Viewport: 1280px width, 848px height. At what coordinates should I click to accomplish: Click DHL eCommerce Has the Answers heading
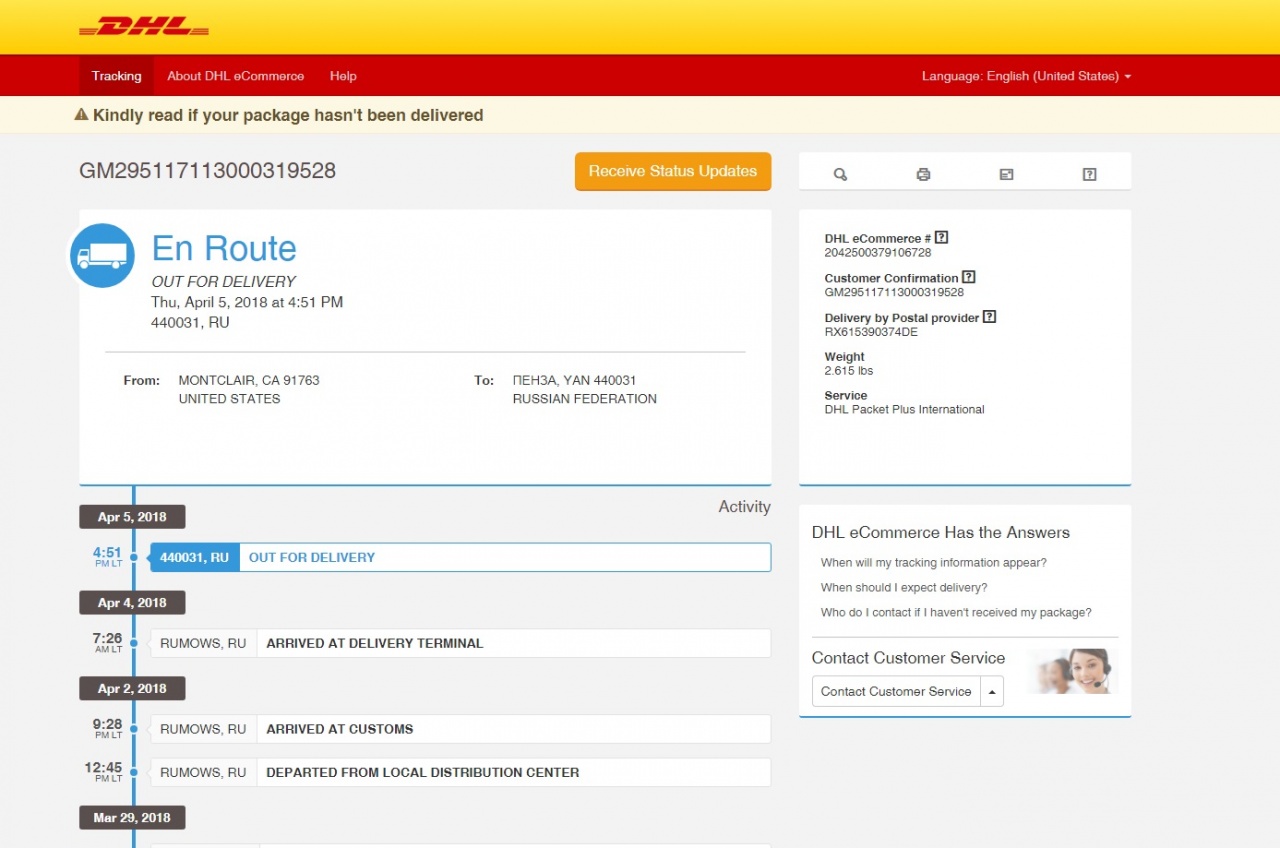coord(941,533)
